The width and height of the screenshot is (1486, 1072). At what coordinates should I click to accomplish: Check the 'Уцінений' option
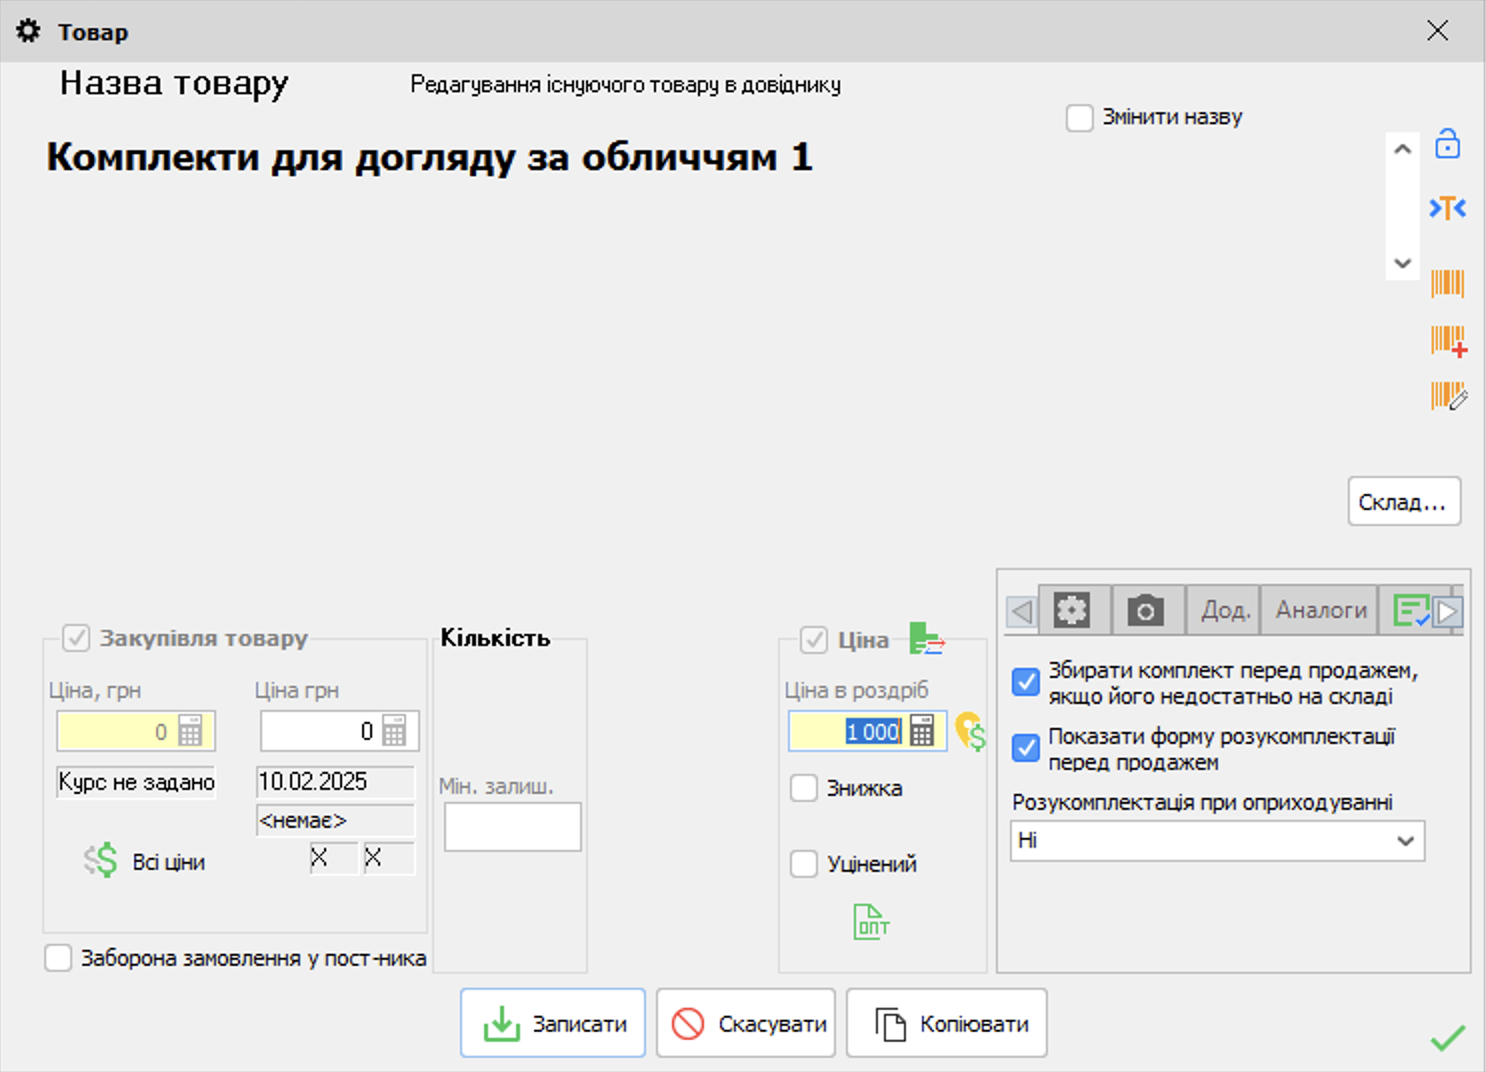pyautogui.click(x=804, y=864)
